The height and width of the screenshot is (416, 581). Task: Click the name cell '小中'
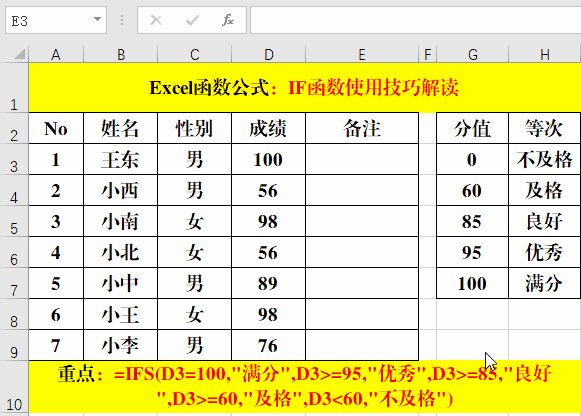pos(121,283)
